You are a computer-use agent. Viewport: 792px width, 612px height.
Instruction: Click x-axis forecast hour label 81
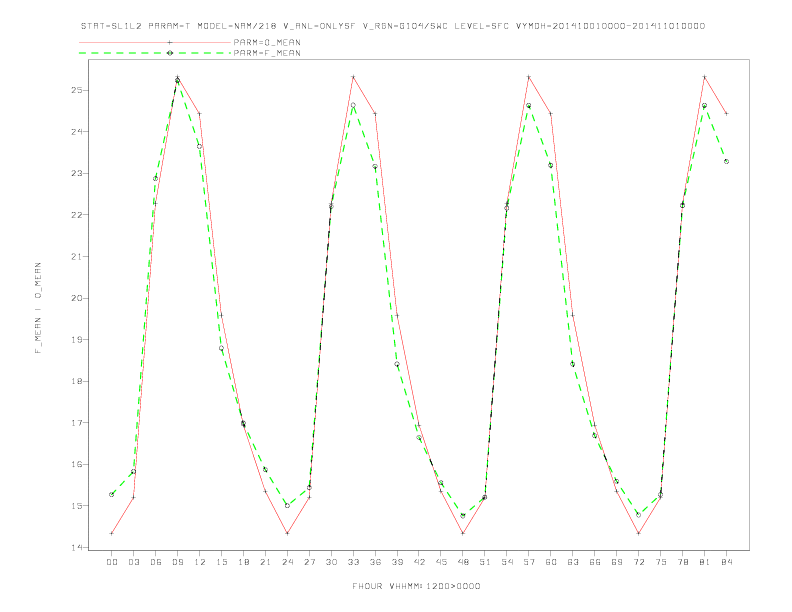tap(705, 562)
